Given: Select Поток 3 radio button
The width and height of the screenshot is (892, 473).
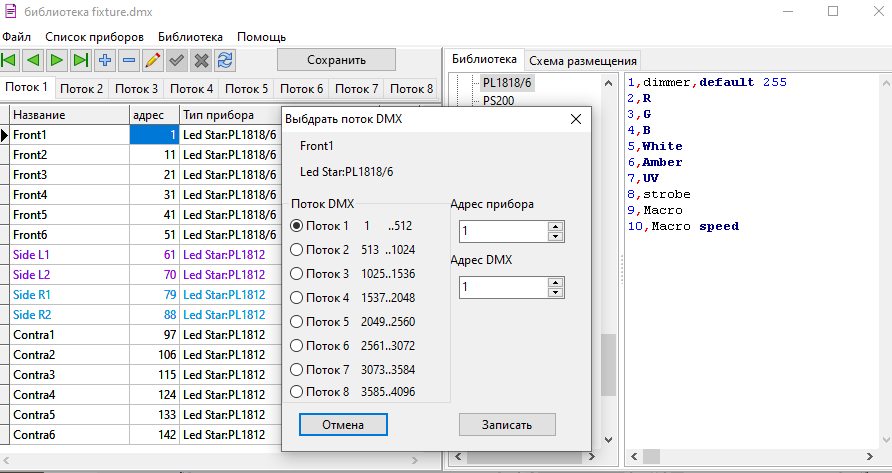Looking at the screenshot, I should click(x=296, y=274).
